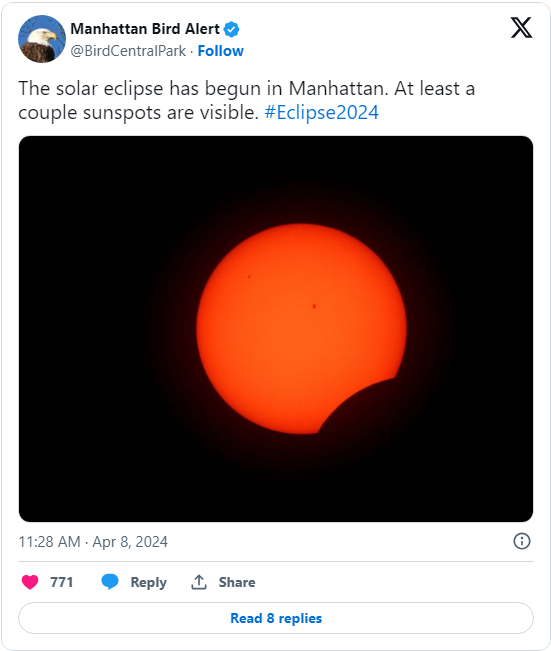Click the Reply label text
The height and width of the screenshot is (651, 551).
[x=149, y=582]
